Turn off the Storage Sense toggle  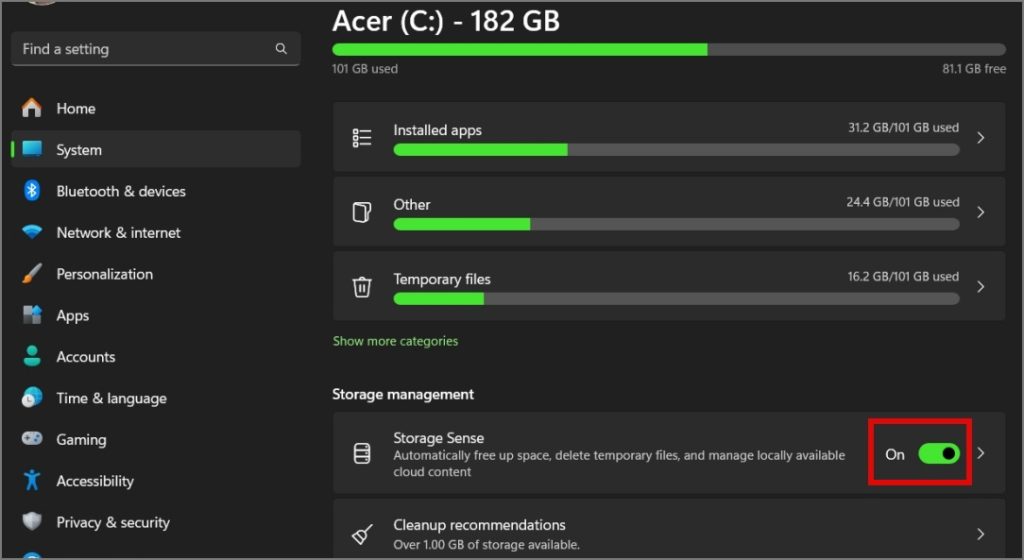(x=938, y=454)
